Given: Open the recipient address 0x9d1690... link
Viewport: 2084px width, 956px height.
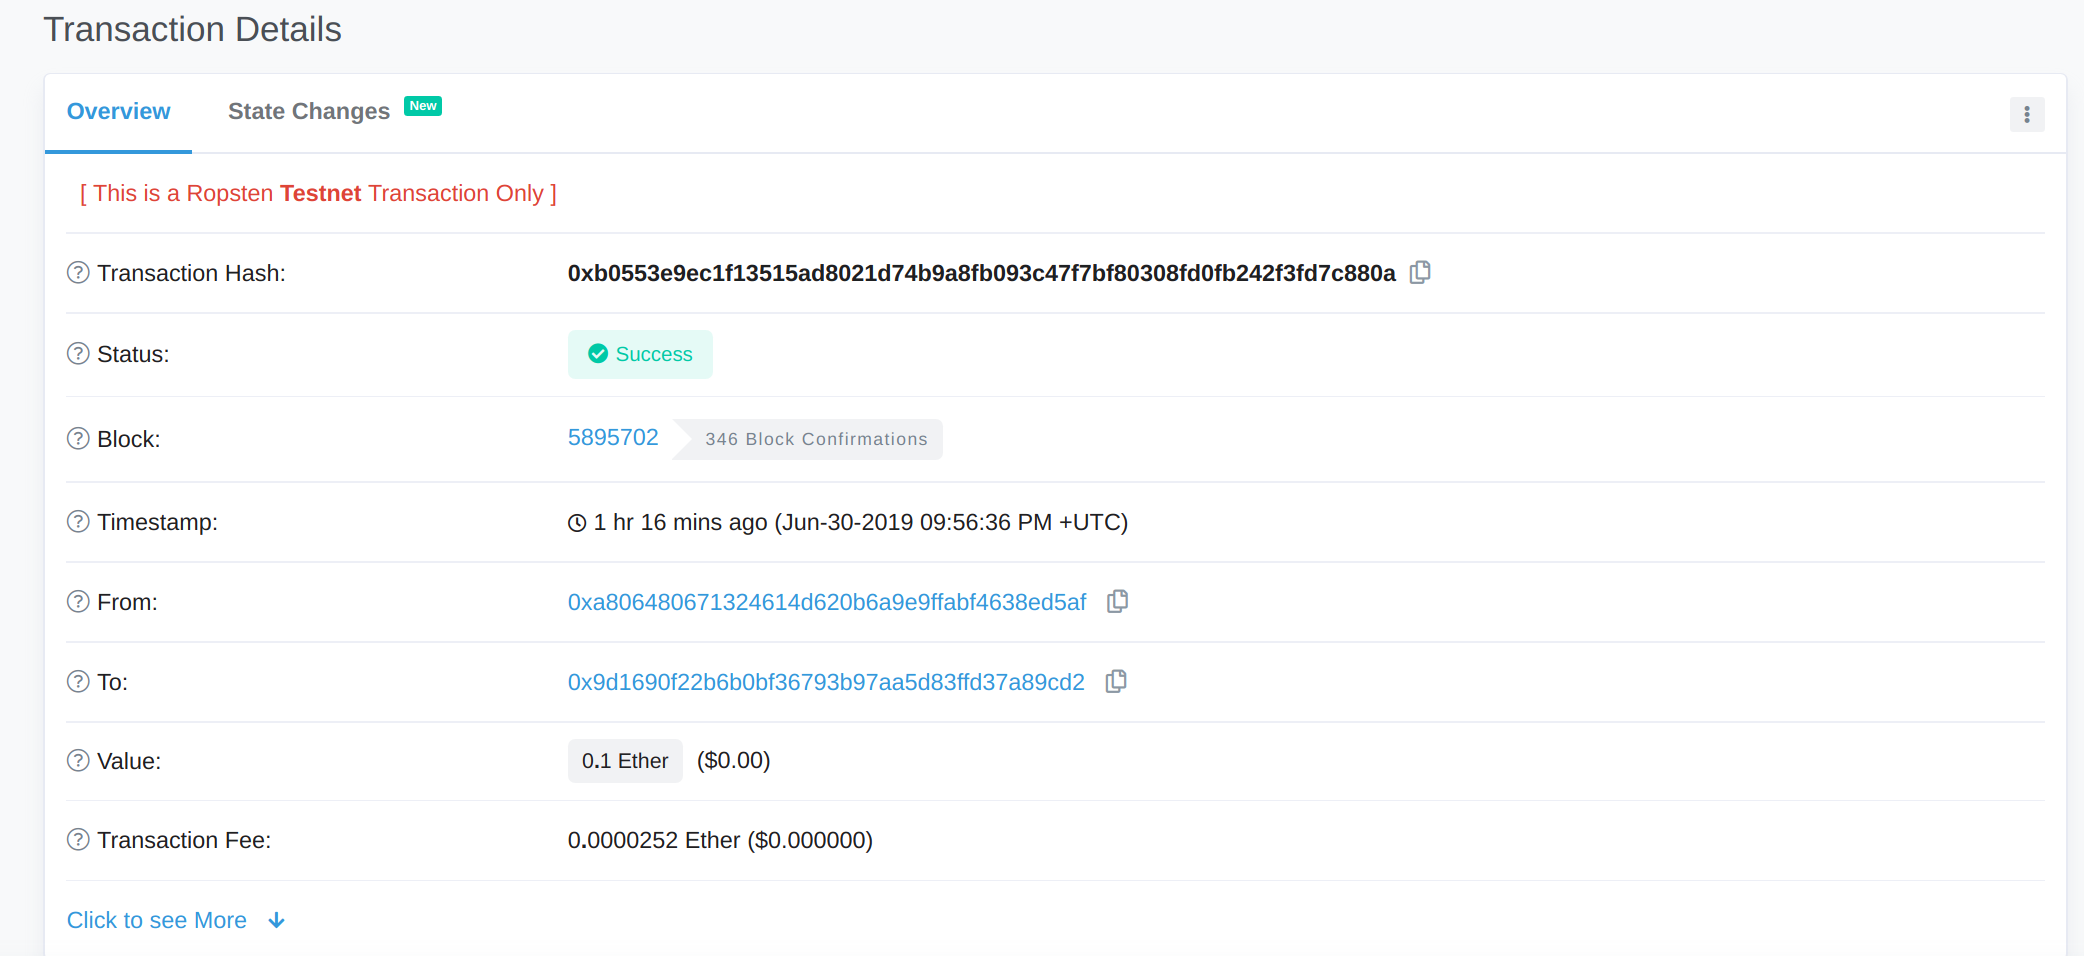Looking at the screenshot, I should (826, 682).
